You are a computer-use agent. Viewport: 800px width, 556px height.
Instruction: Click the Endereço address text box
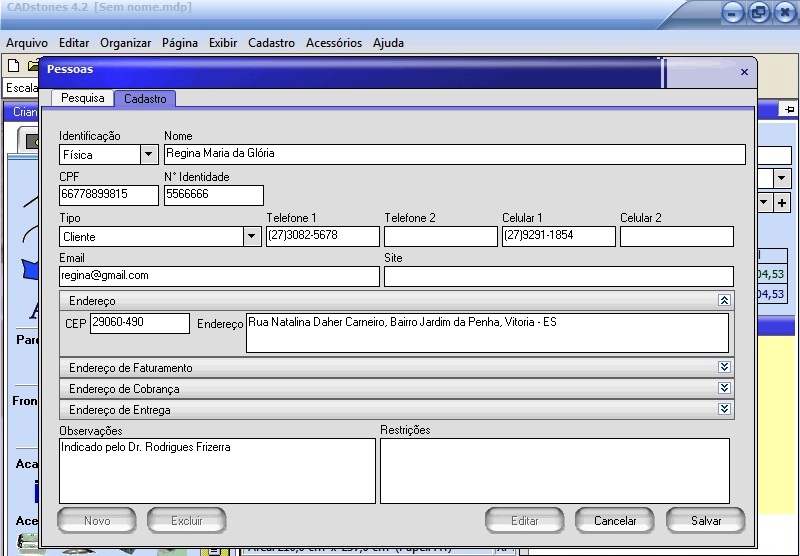pos(487,333)
